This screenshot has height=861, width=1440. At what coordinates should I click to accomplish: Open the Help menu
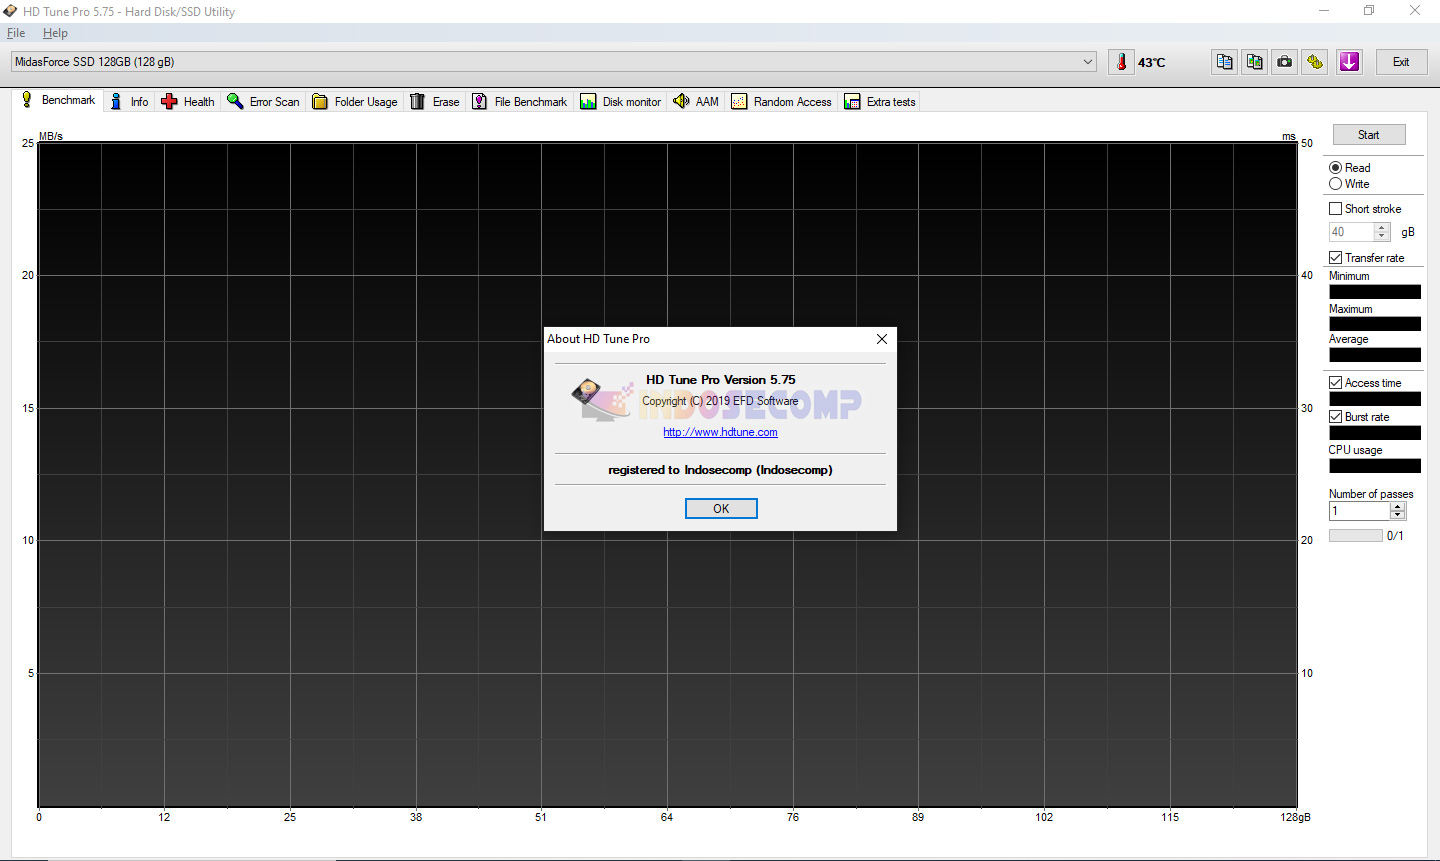(x=55, y=33)
